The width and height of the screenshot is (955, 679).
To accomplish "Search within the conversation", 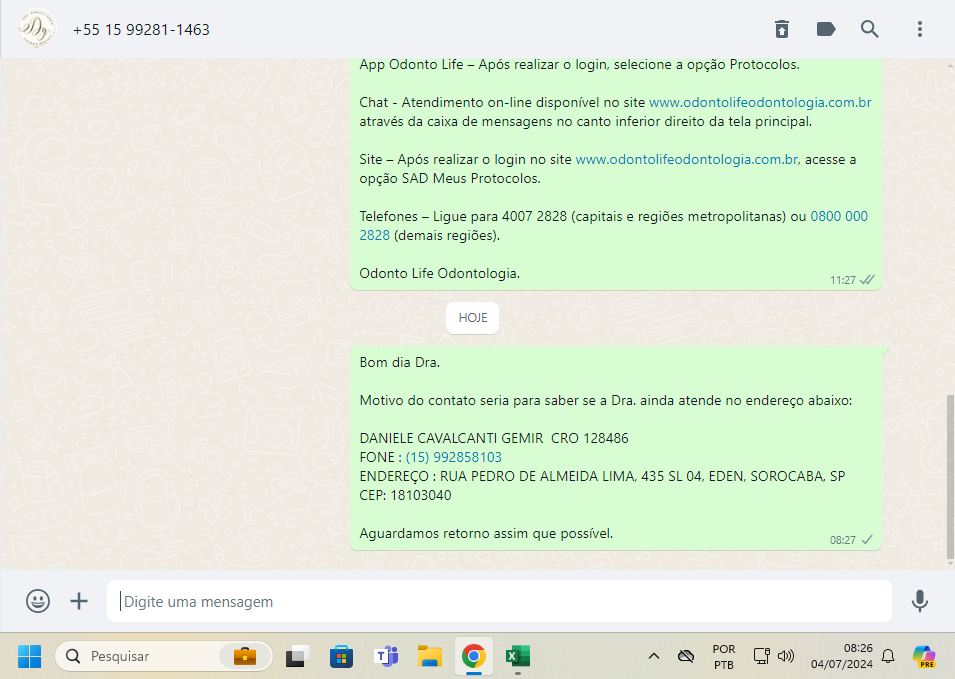I will [x=869, y=29].
